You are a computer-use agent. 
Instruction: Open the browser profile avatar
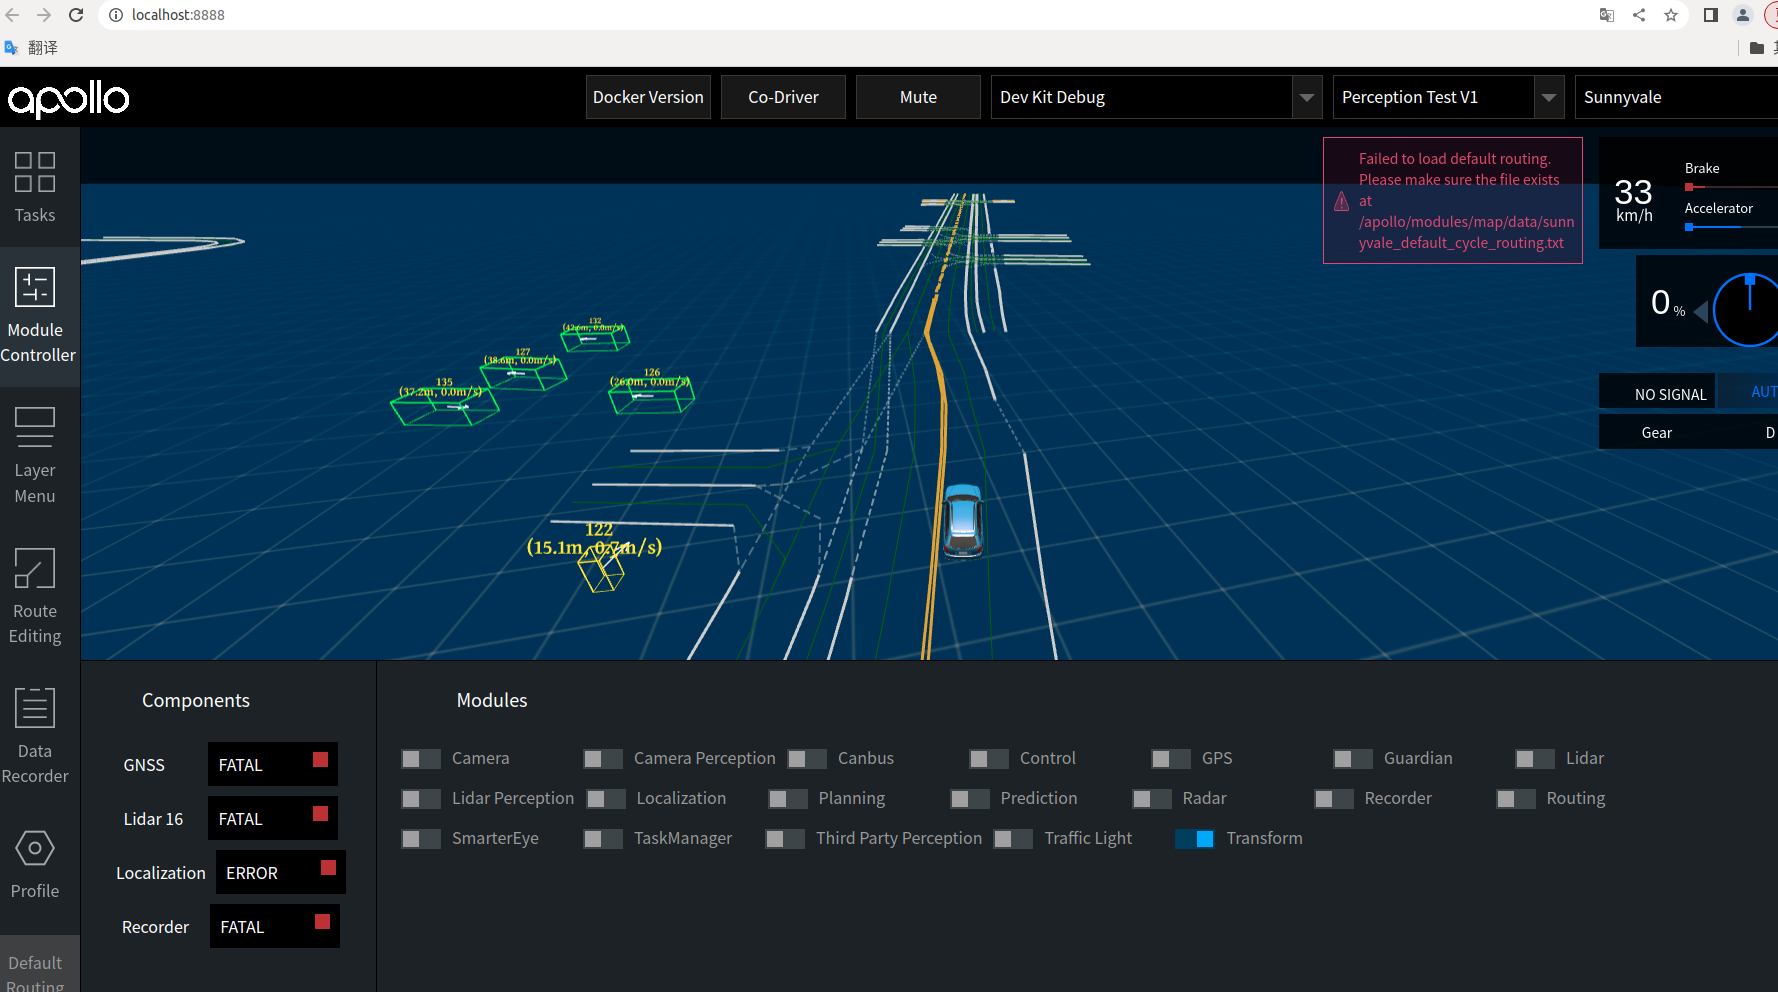[1743, 15]
